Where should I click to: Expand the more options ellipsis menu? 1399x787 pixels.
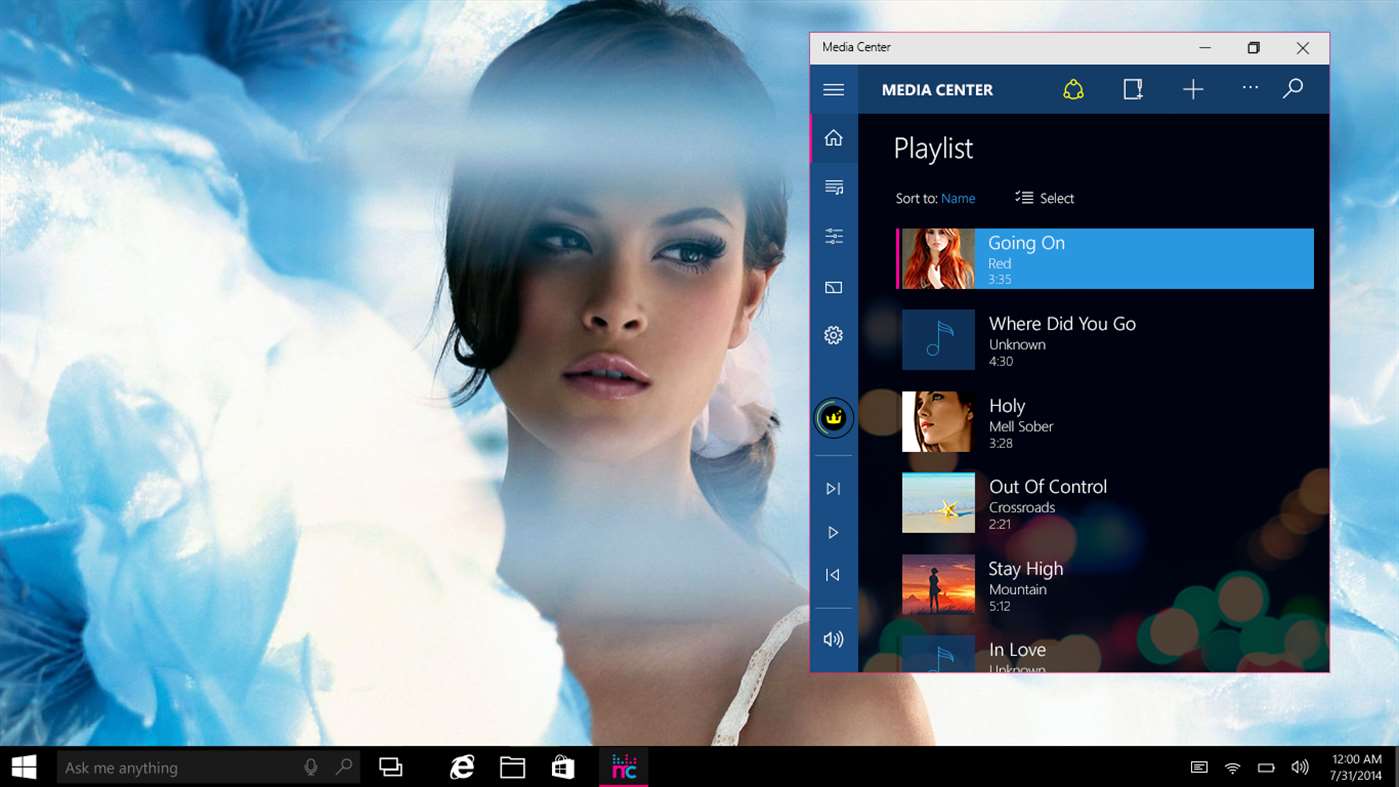click(1250, 88)
